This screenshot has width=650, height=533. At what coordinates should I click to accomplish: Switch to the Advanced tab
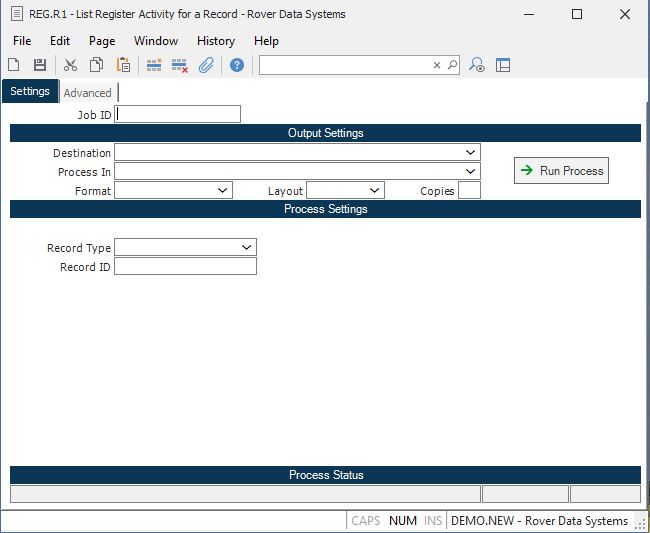click(x=87, y=93)
